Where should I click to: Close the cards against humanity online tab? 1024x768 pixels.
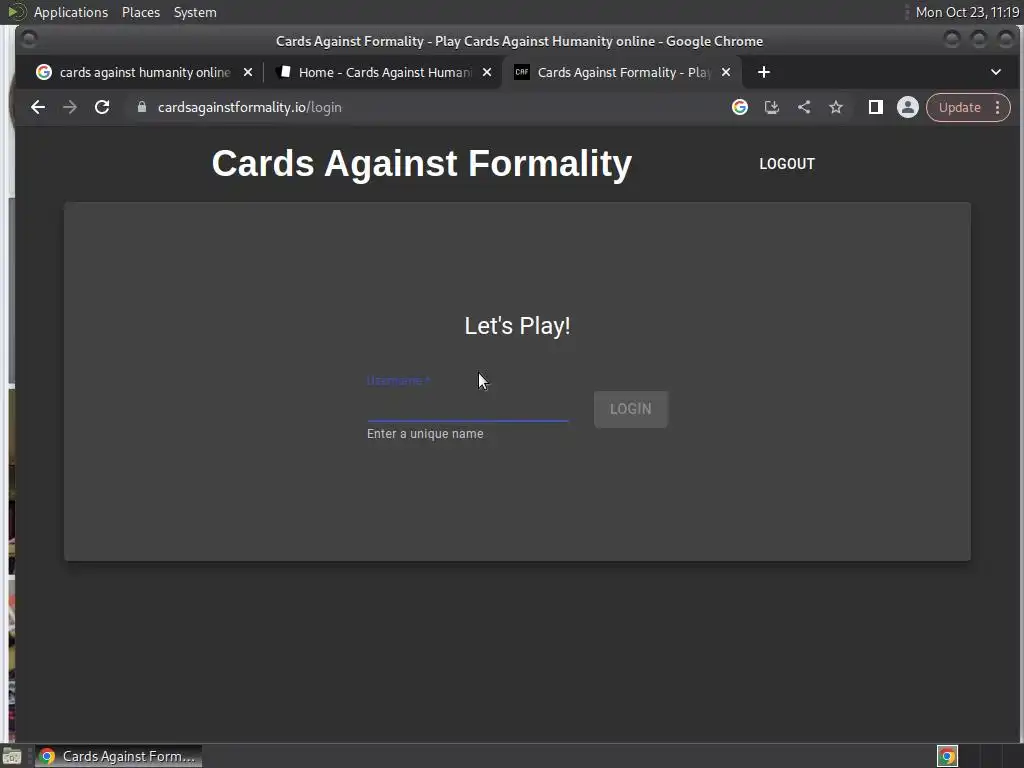pos(248,72)
